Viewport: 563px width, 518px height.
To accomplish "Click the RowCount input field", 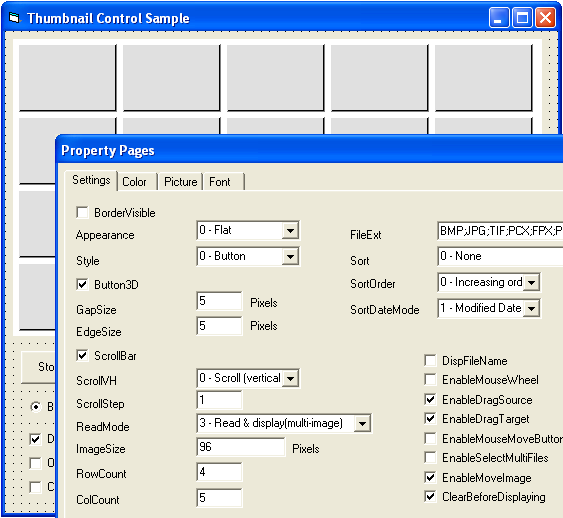I will (219, 472).
